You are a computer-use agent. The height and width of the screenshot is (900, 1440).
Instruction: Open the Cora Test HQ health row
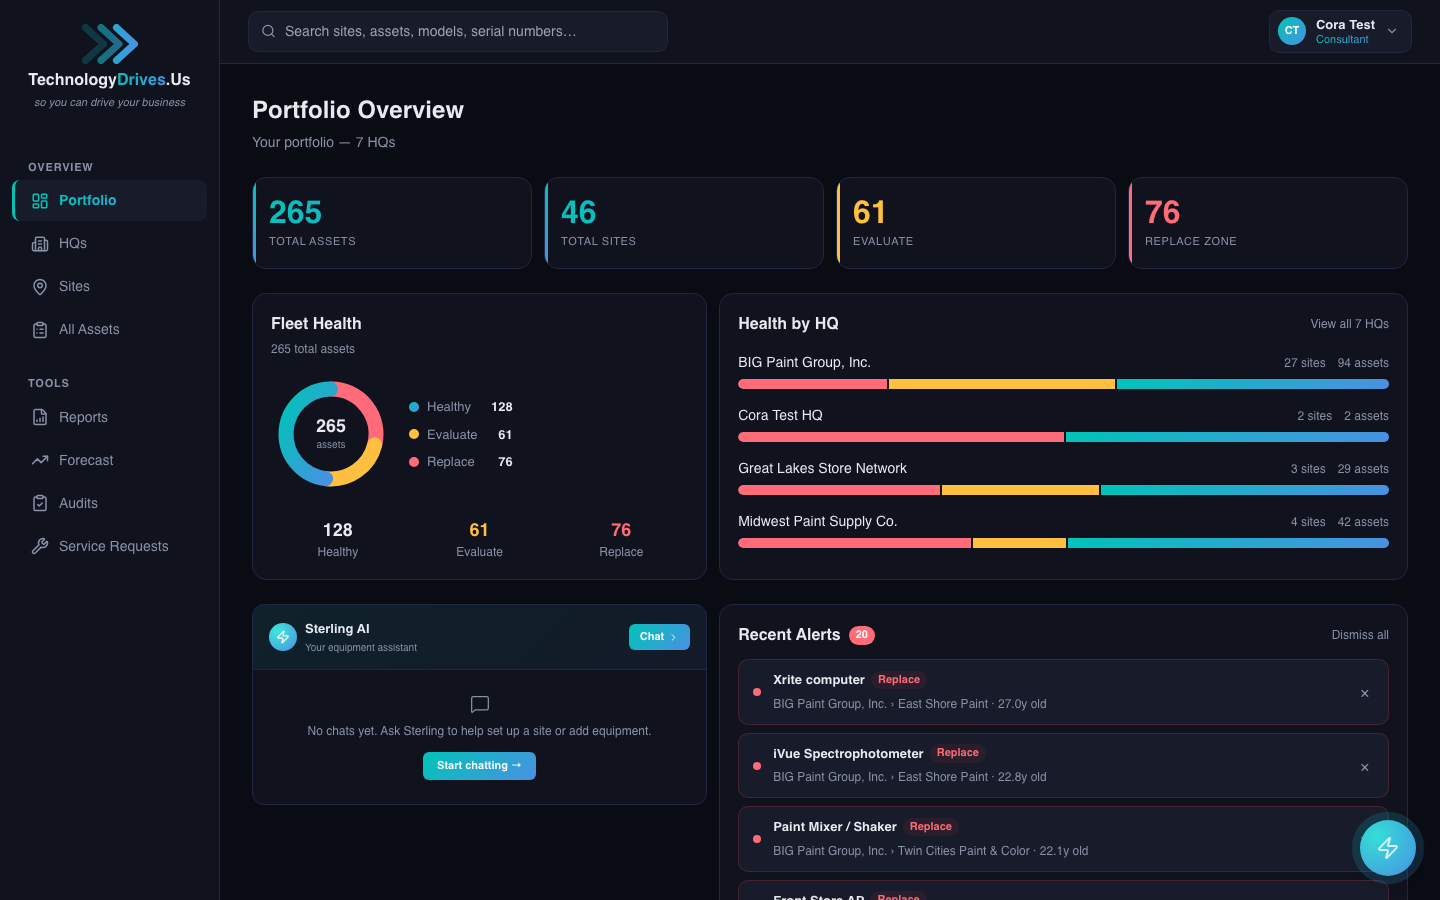point(780,416)
